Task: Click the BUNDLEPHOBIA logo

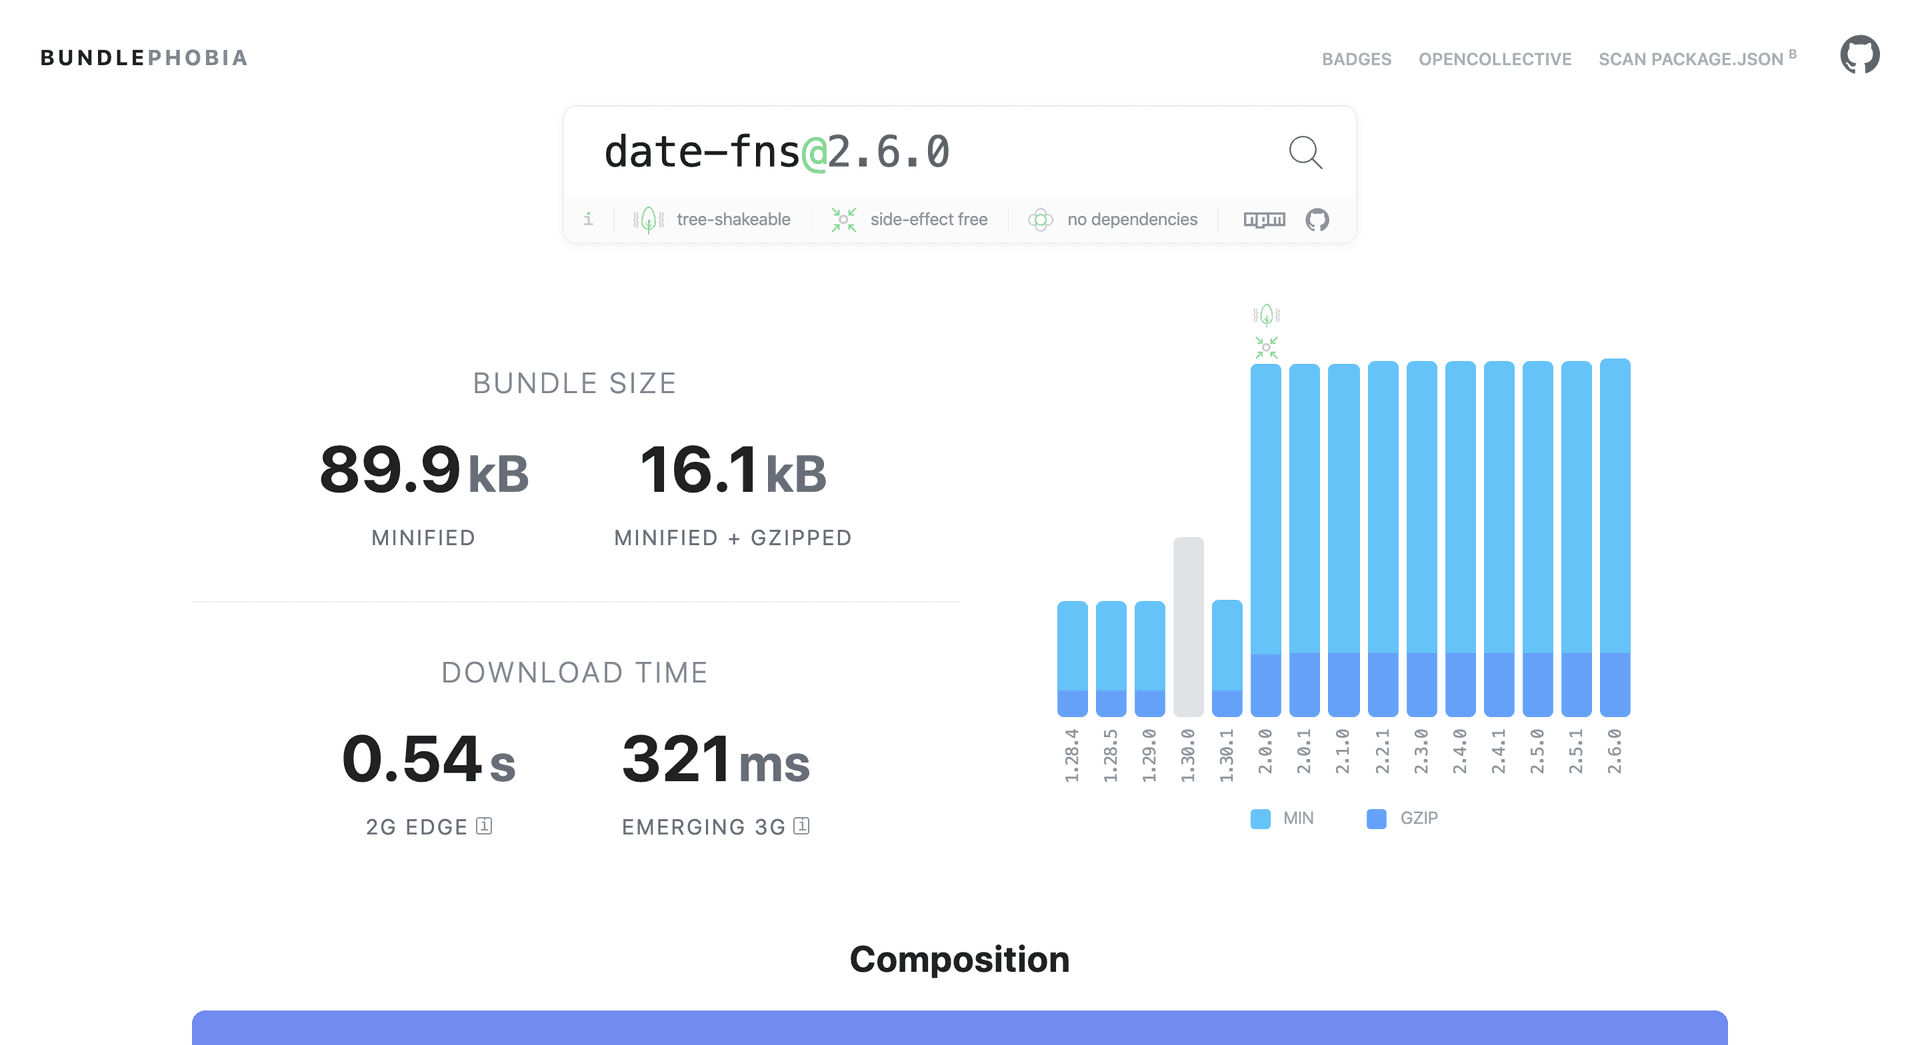Action: tap(143, 57)
